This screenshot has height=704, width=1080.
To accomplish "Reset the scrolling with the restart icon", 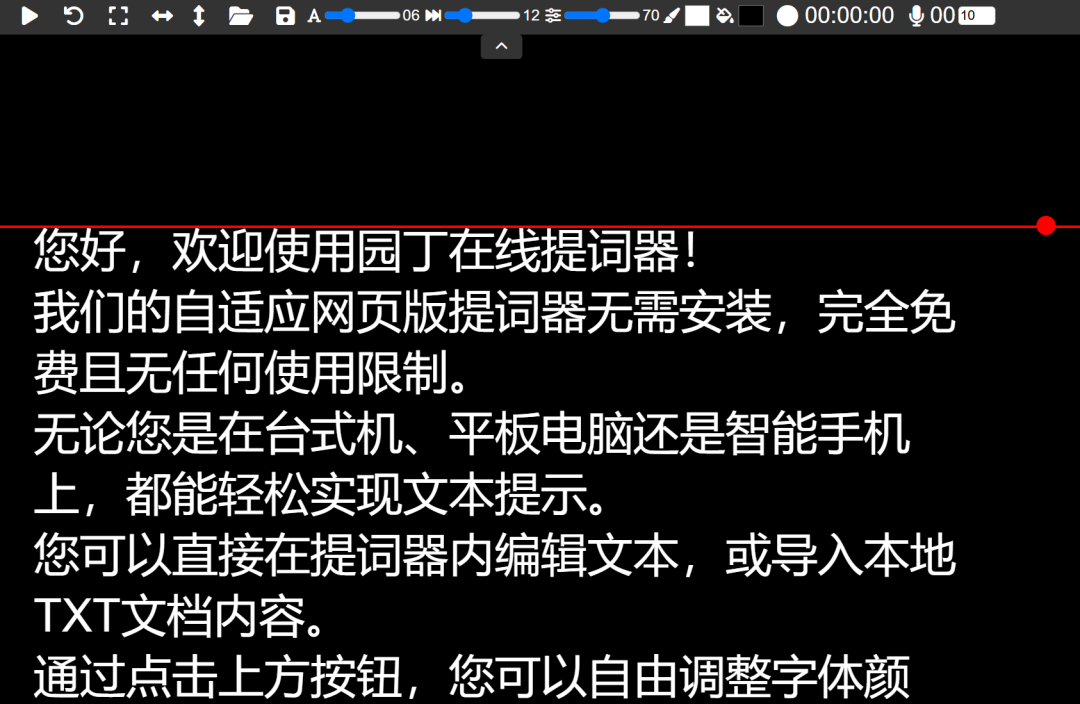I will [72, 15].
